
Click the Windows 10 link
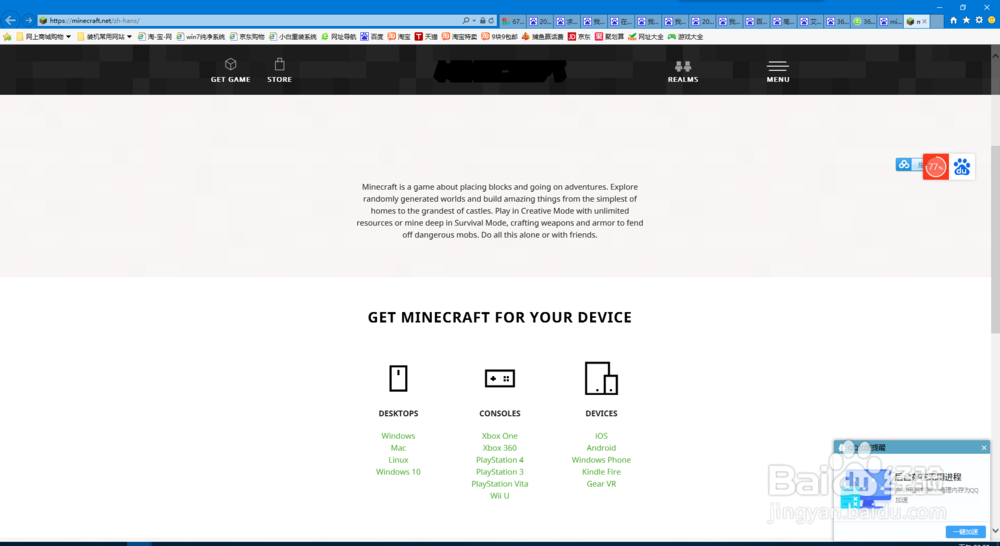pyautogui.click(x=398, y=472)
